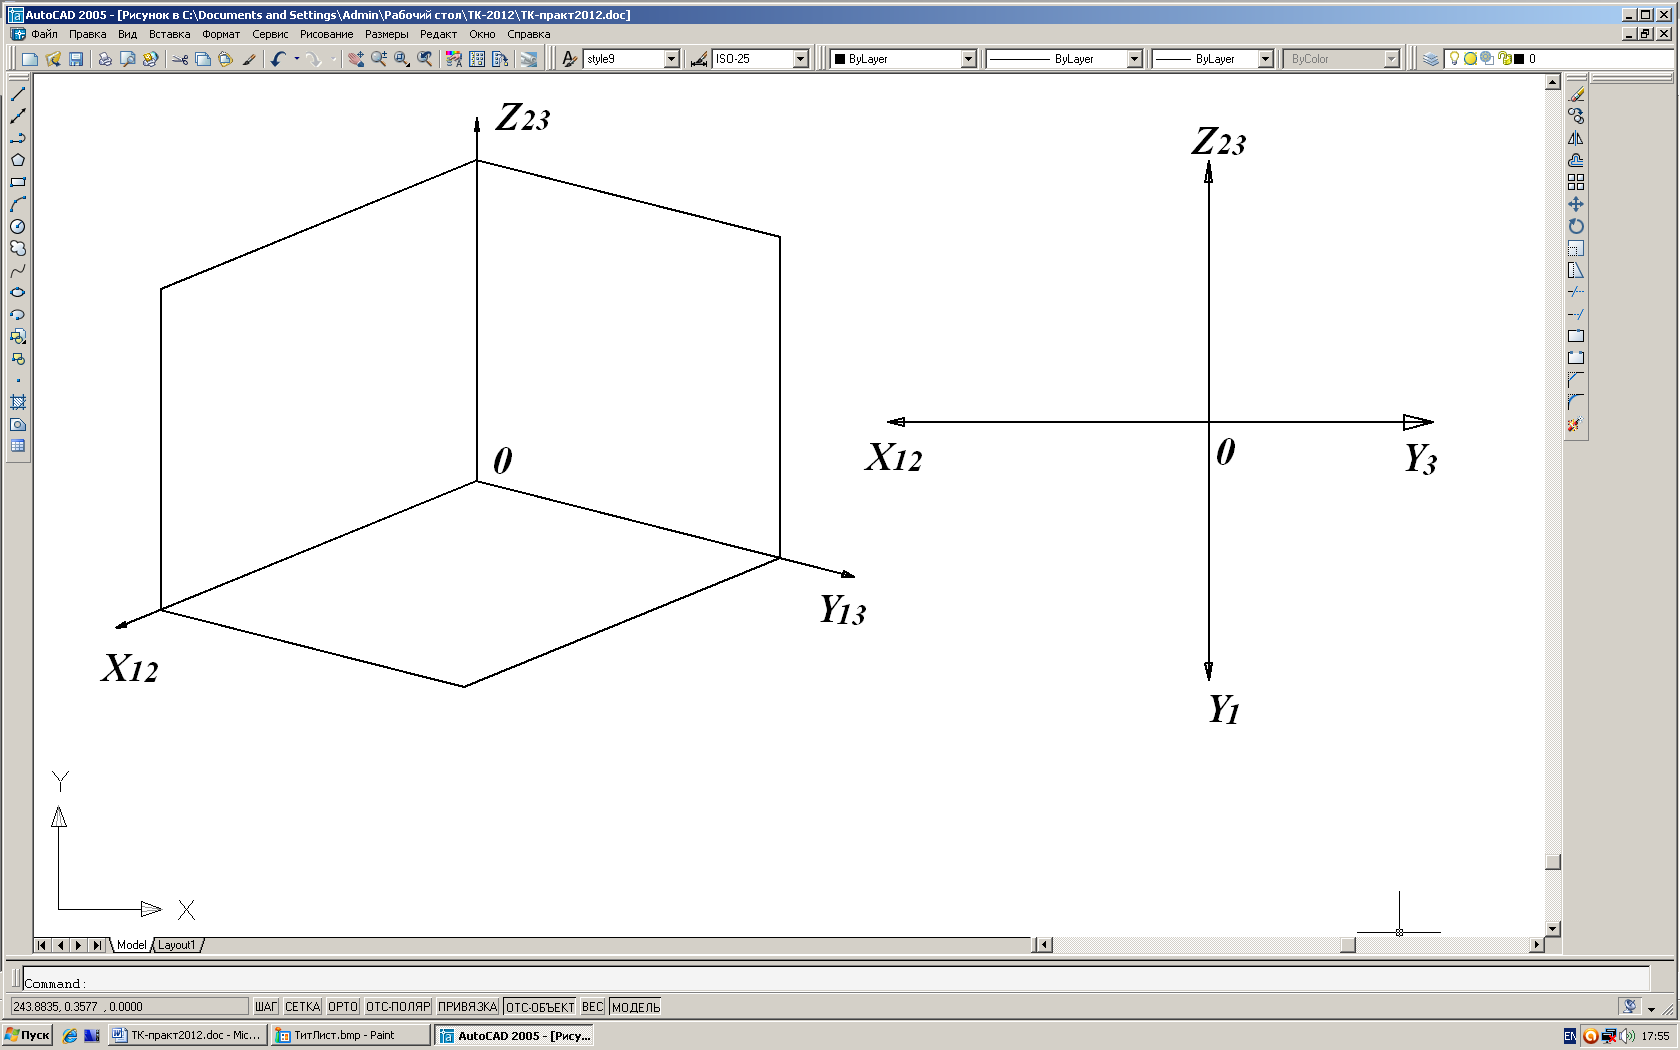Open the Рисование menu
Image resolution: width=1680 pixels, height=1050 pixels.
point(326,34)
